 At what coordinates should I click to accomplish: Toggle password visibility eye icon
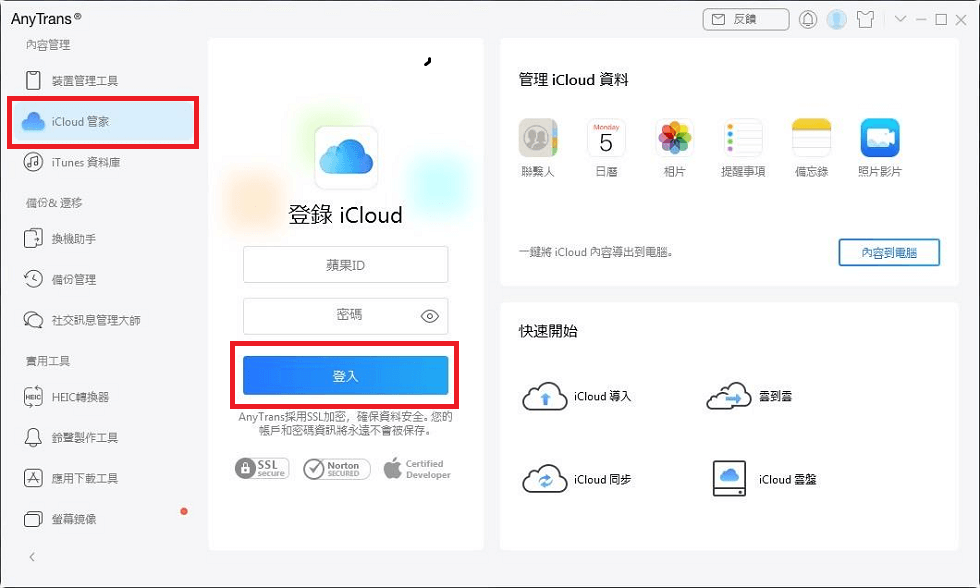point(430,316)
